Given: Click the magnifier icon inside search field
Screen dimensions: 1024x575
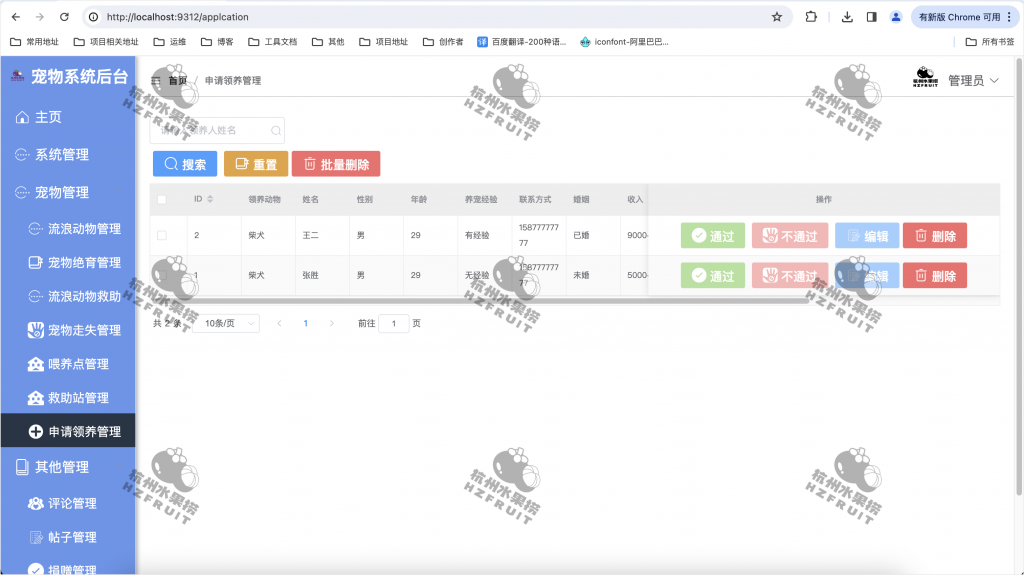Looking at the screenshot, I should tap(276, 131).
